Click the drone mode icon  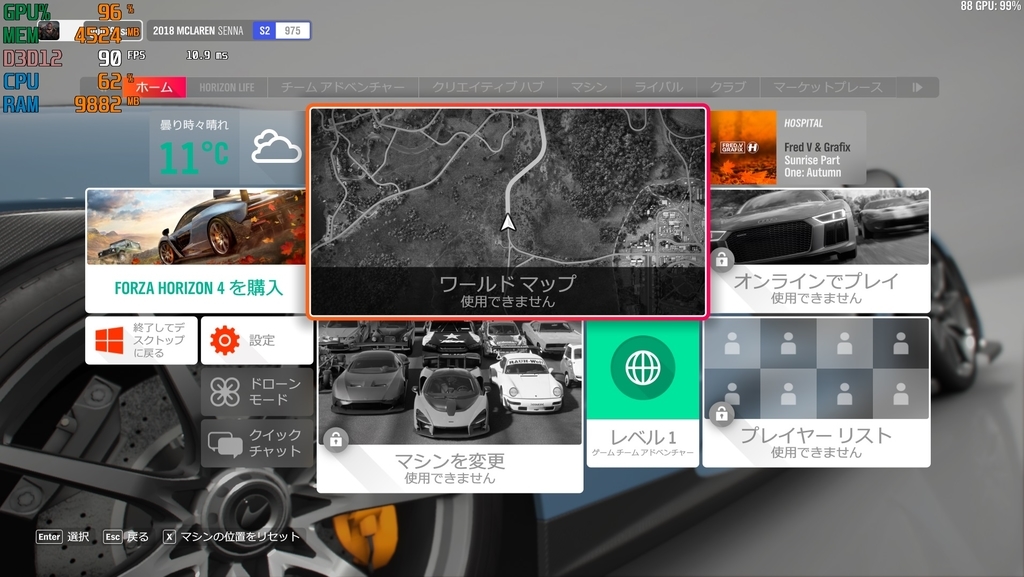point(225,392)
